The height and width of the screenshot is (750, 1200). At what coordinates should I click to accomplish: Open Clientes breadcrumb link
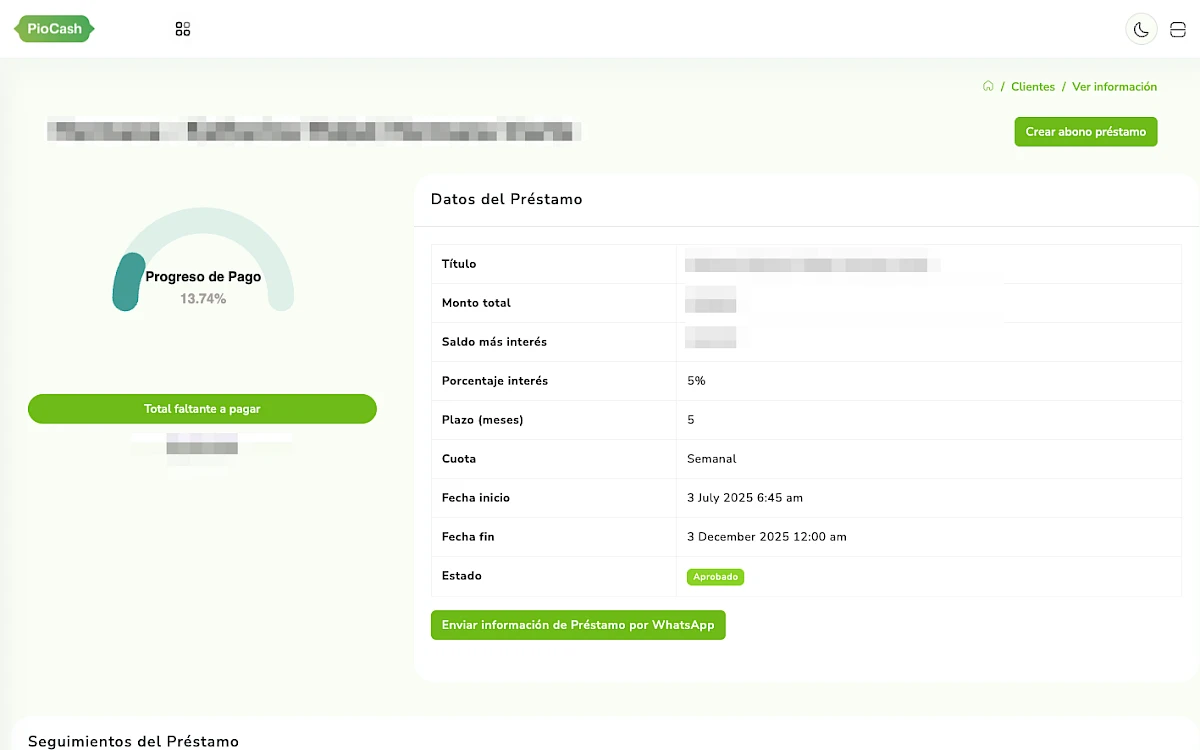click(1033, 87)
